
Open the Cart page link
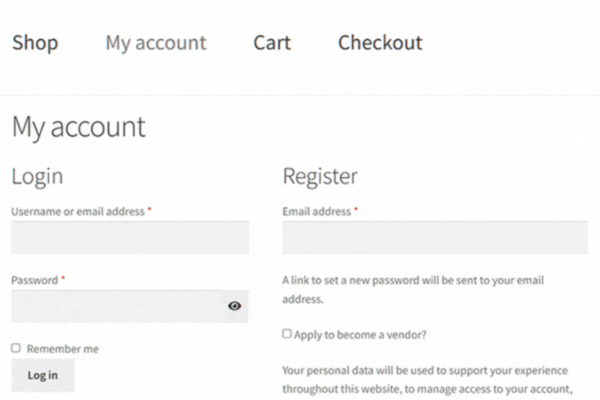click(272, 43)
